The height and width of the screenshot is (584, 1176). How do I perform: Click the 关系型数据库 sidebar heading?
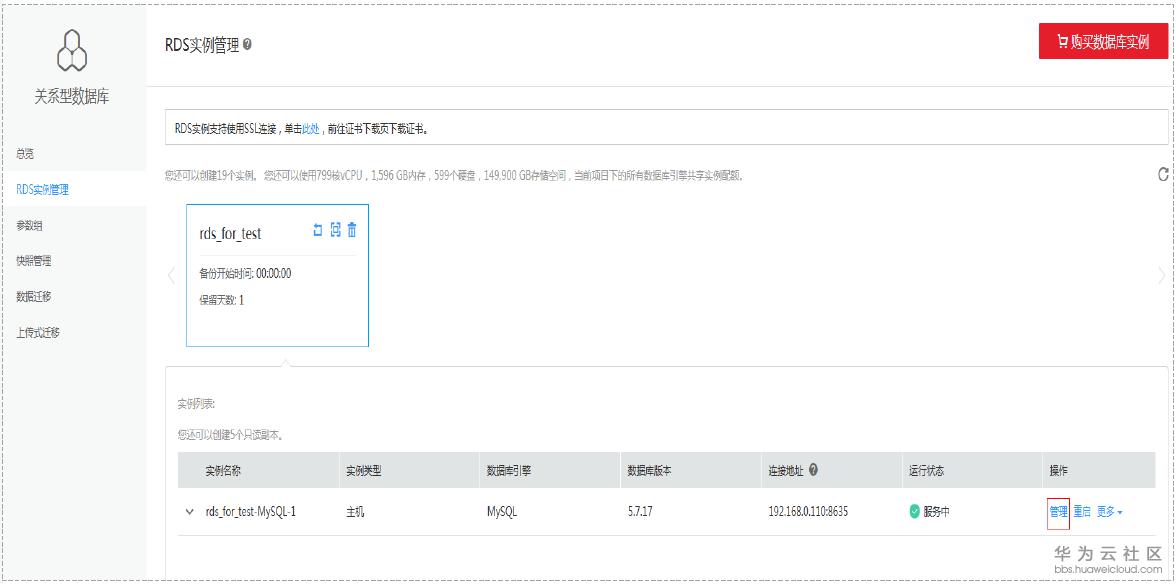coord(72,97)
